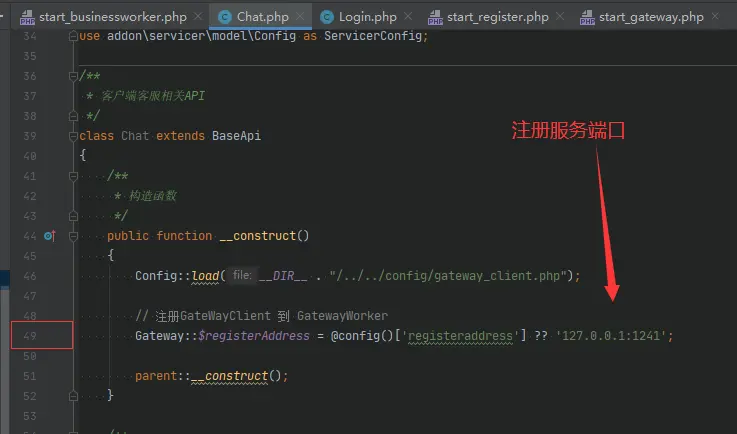Collapse the use statement on line 34
The width and height of the screenshot is (737, 434).
74,36
